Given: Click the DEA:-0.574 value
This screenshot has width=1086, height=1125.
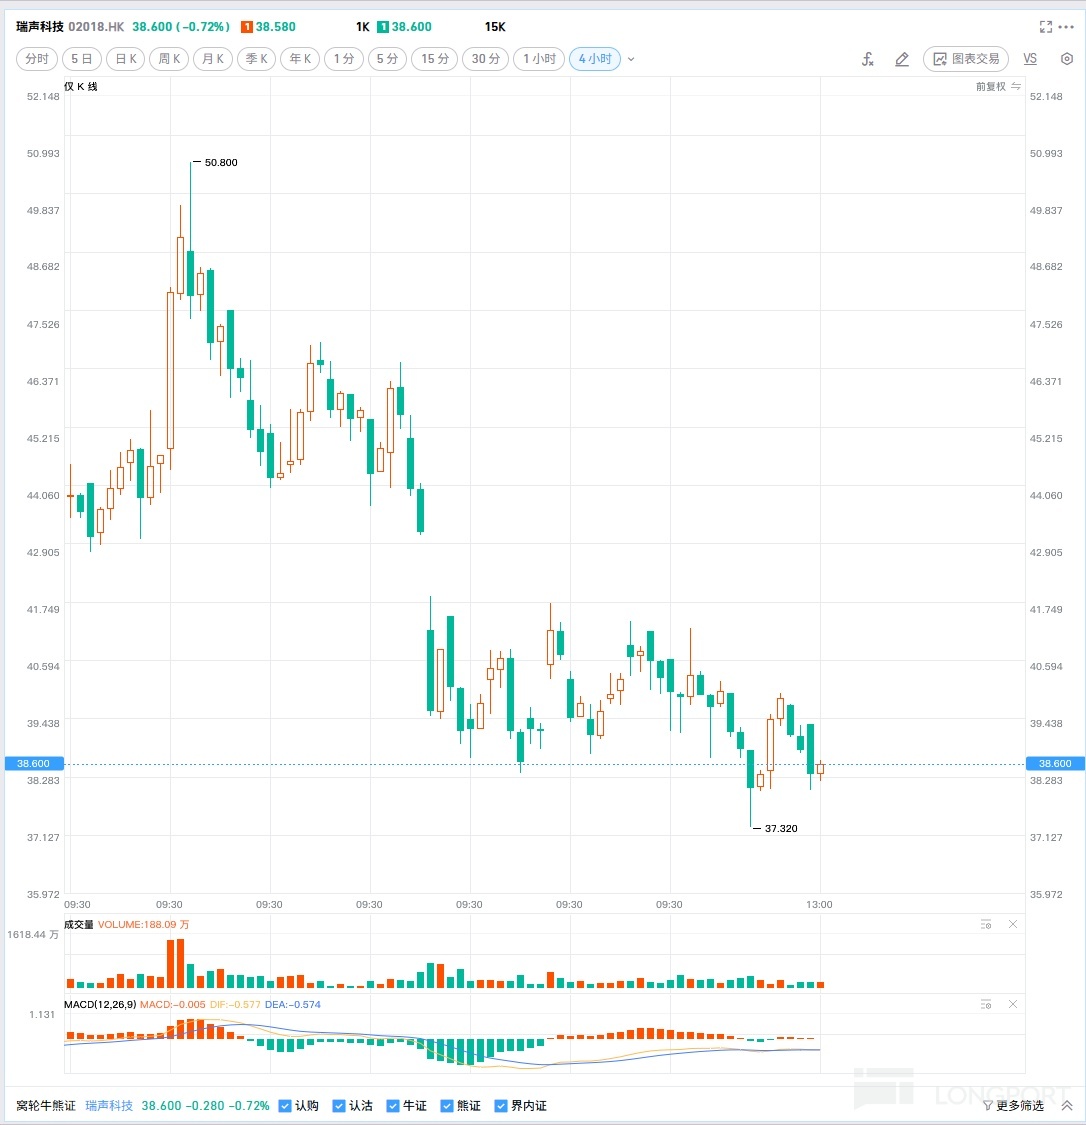Looking at the screenshot, I should [293, 1004].
